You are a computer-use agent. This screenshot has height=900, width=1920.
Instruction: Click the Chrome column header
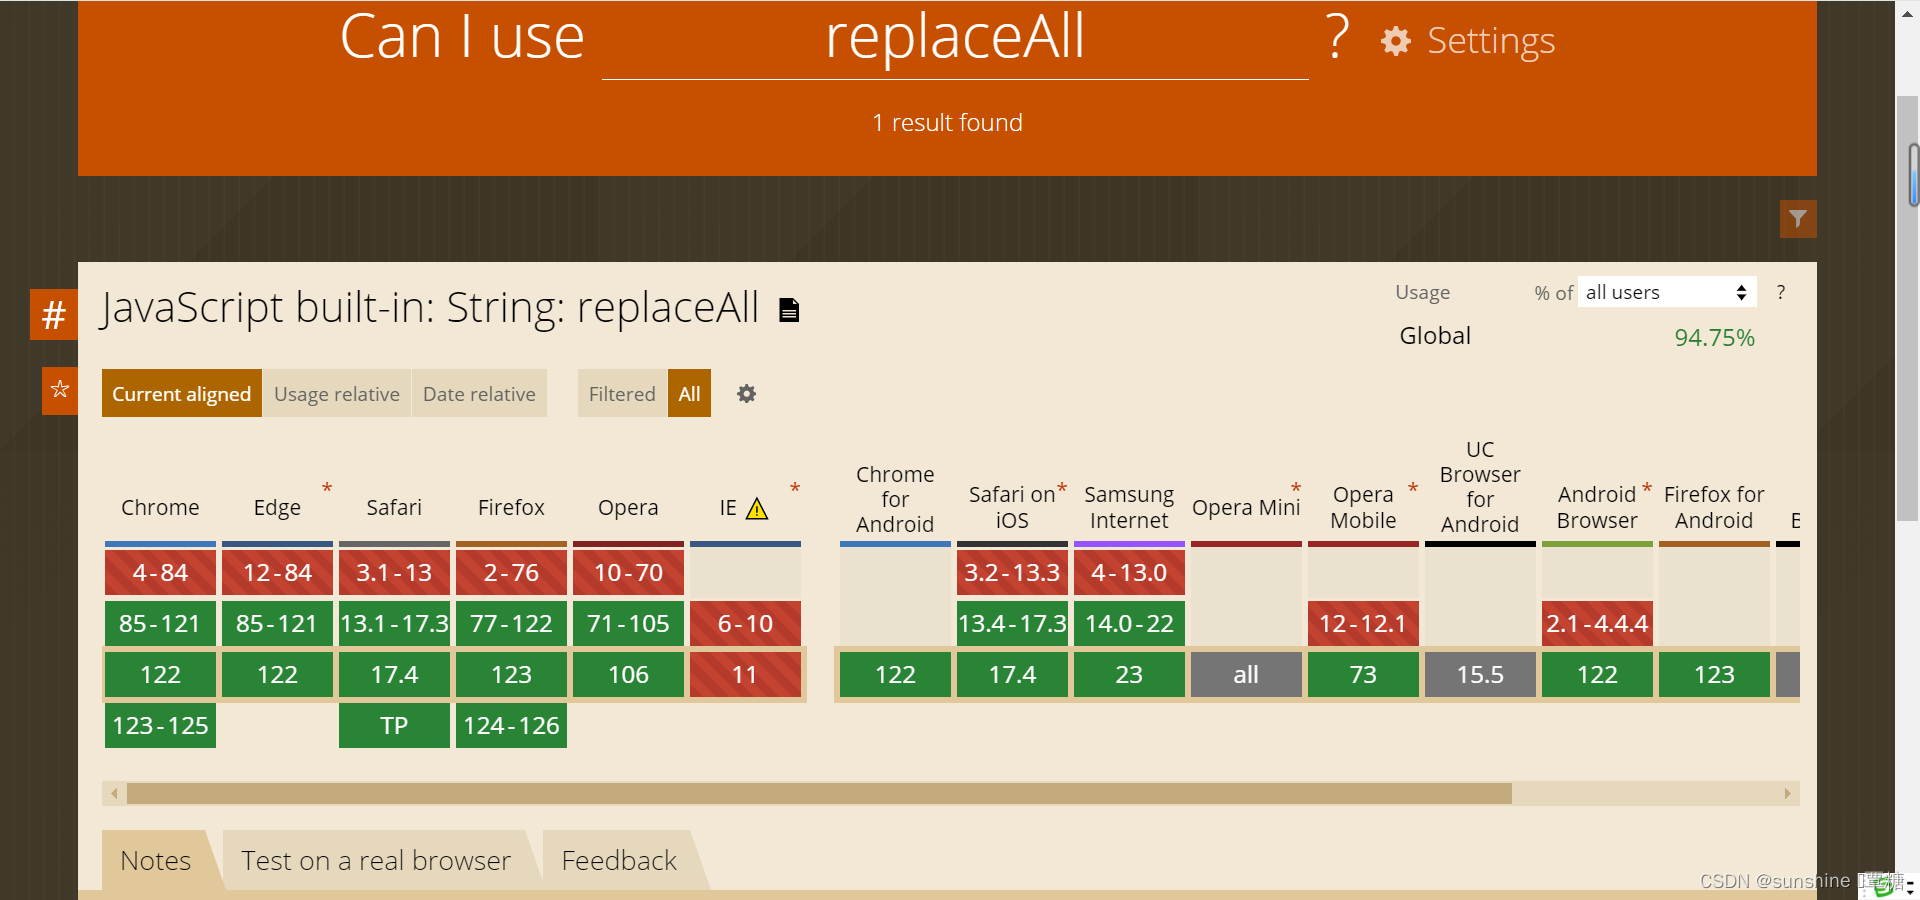[x=160, y=508]
